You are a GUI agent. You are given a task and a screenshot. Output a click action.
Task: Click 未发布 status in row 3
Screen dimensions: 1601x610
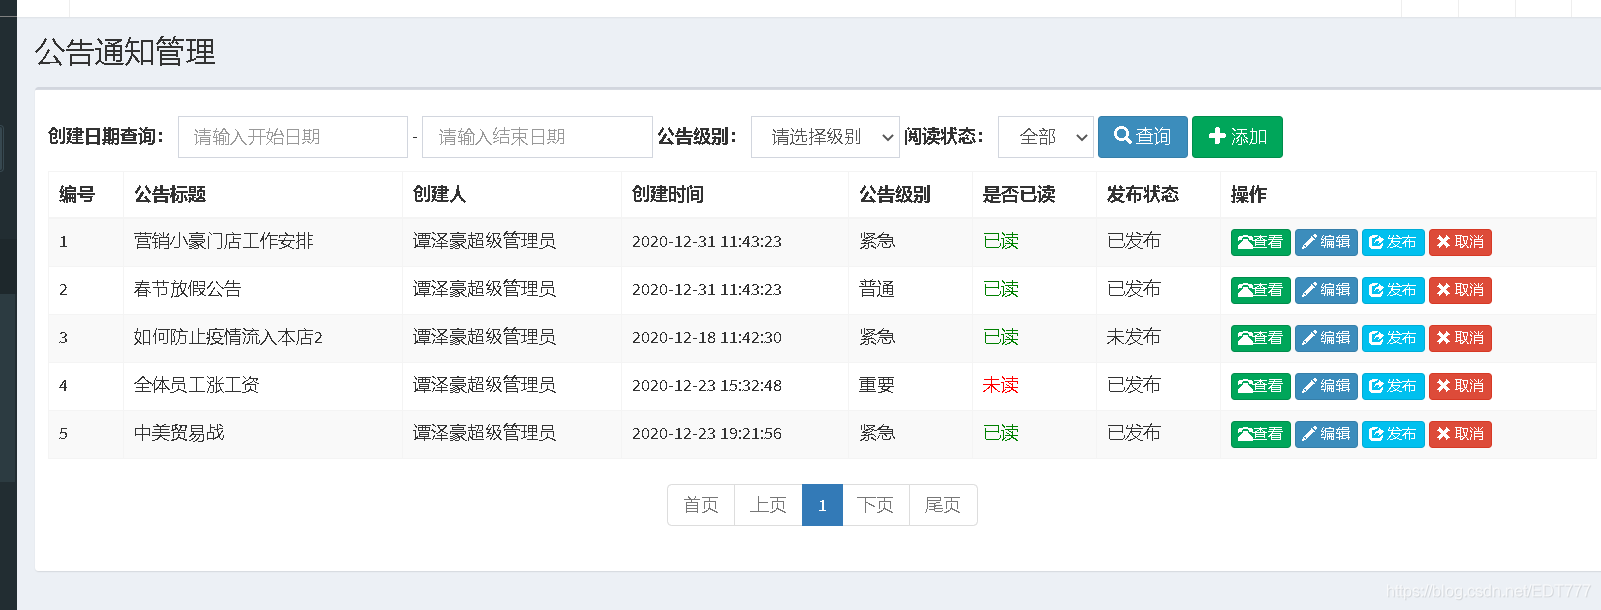click(1134, 337)
